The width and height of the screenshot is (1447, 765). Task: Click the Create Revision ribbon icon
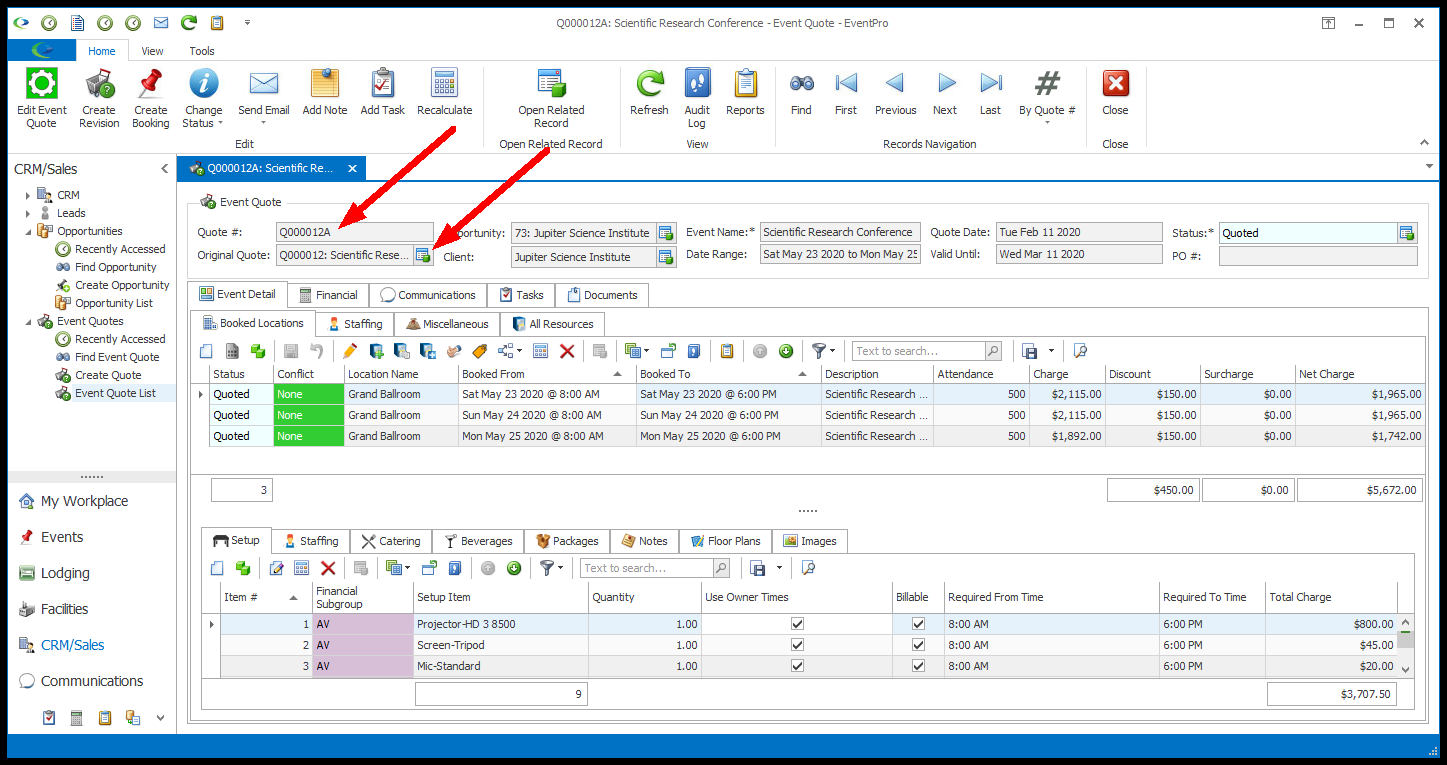99,83
